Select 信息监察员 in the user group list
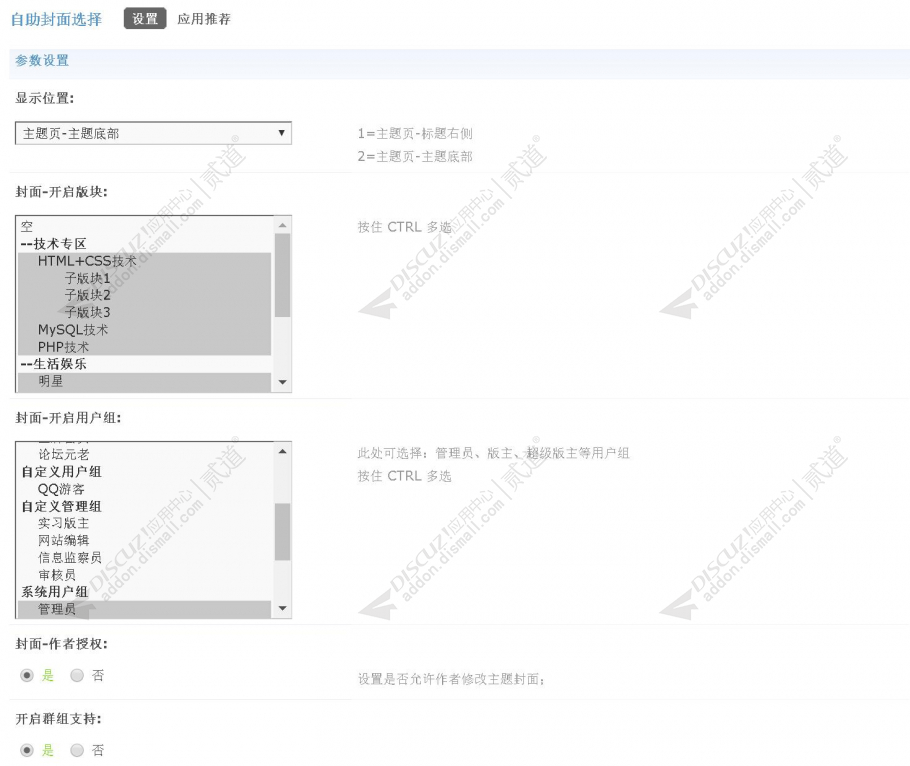 (145, 558)
